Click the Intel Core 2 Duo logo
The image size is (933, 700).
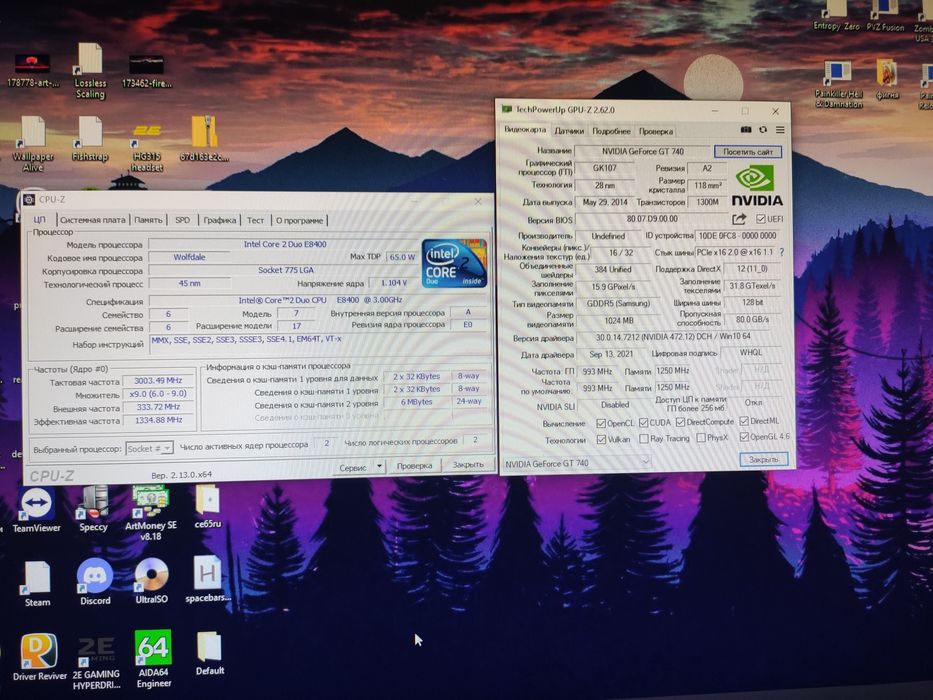click(454, 263)
